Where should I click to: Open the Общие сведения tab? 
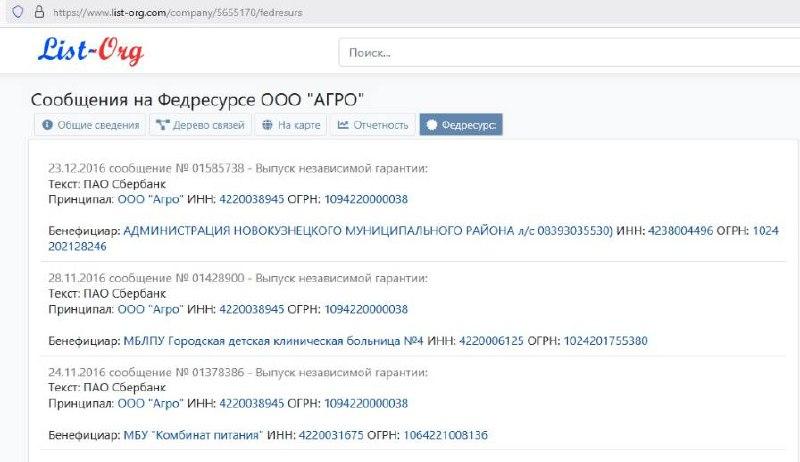point(90,125)
